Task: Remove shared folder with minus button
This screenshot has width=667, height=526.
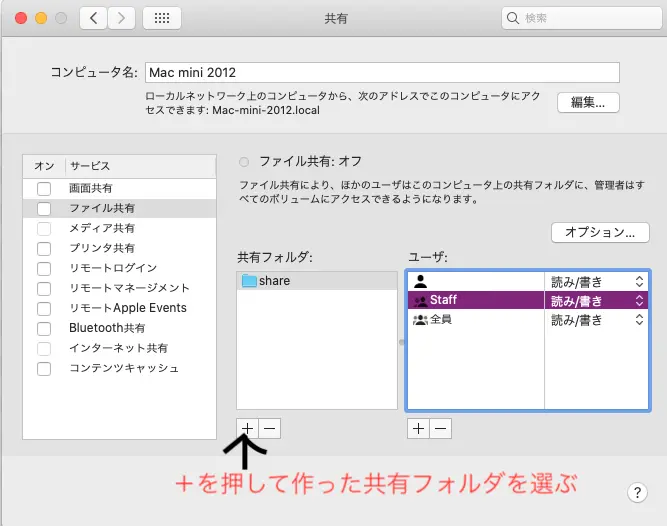Action: click(270, 428)
